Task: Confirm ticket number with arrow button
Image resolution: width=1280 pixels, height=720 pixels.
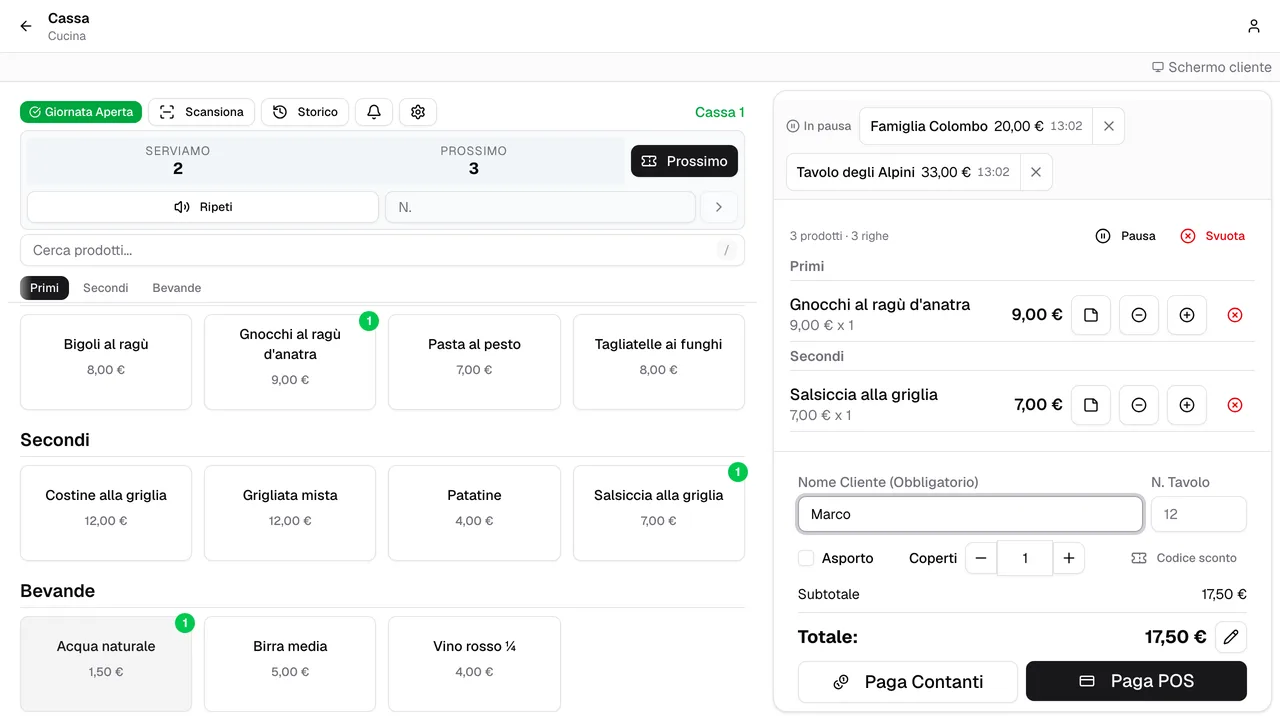Action: [x=719, y=207]
